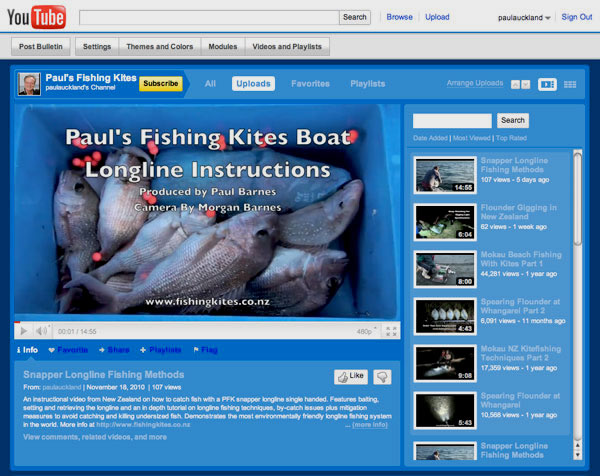The image size is (600, 476).
Task: Play the video with the play button
Action: (24, 331)
